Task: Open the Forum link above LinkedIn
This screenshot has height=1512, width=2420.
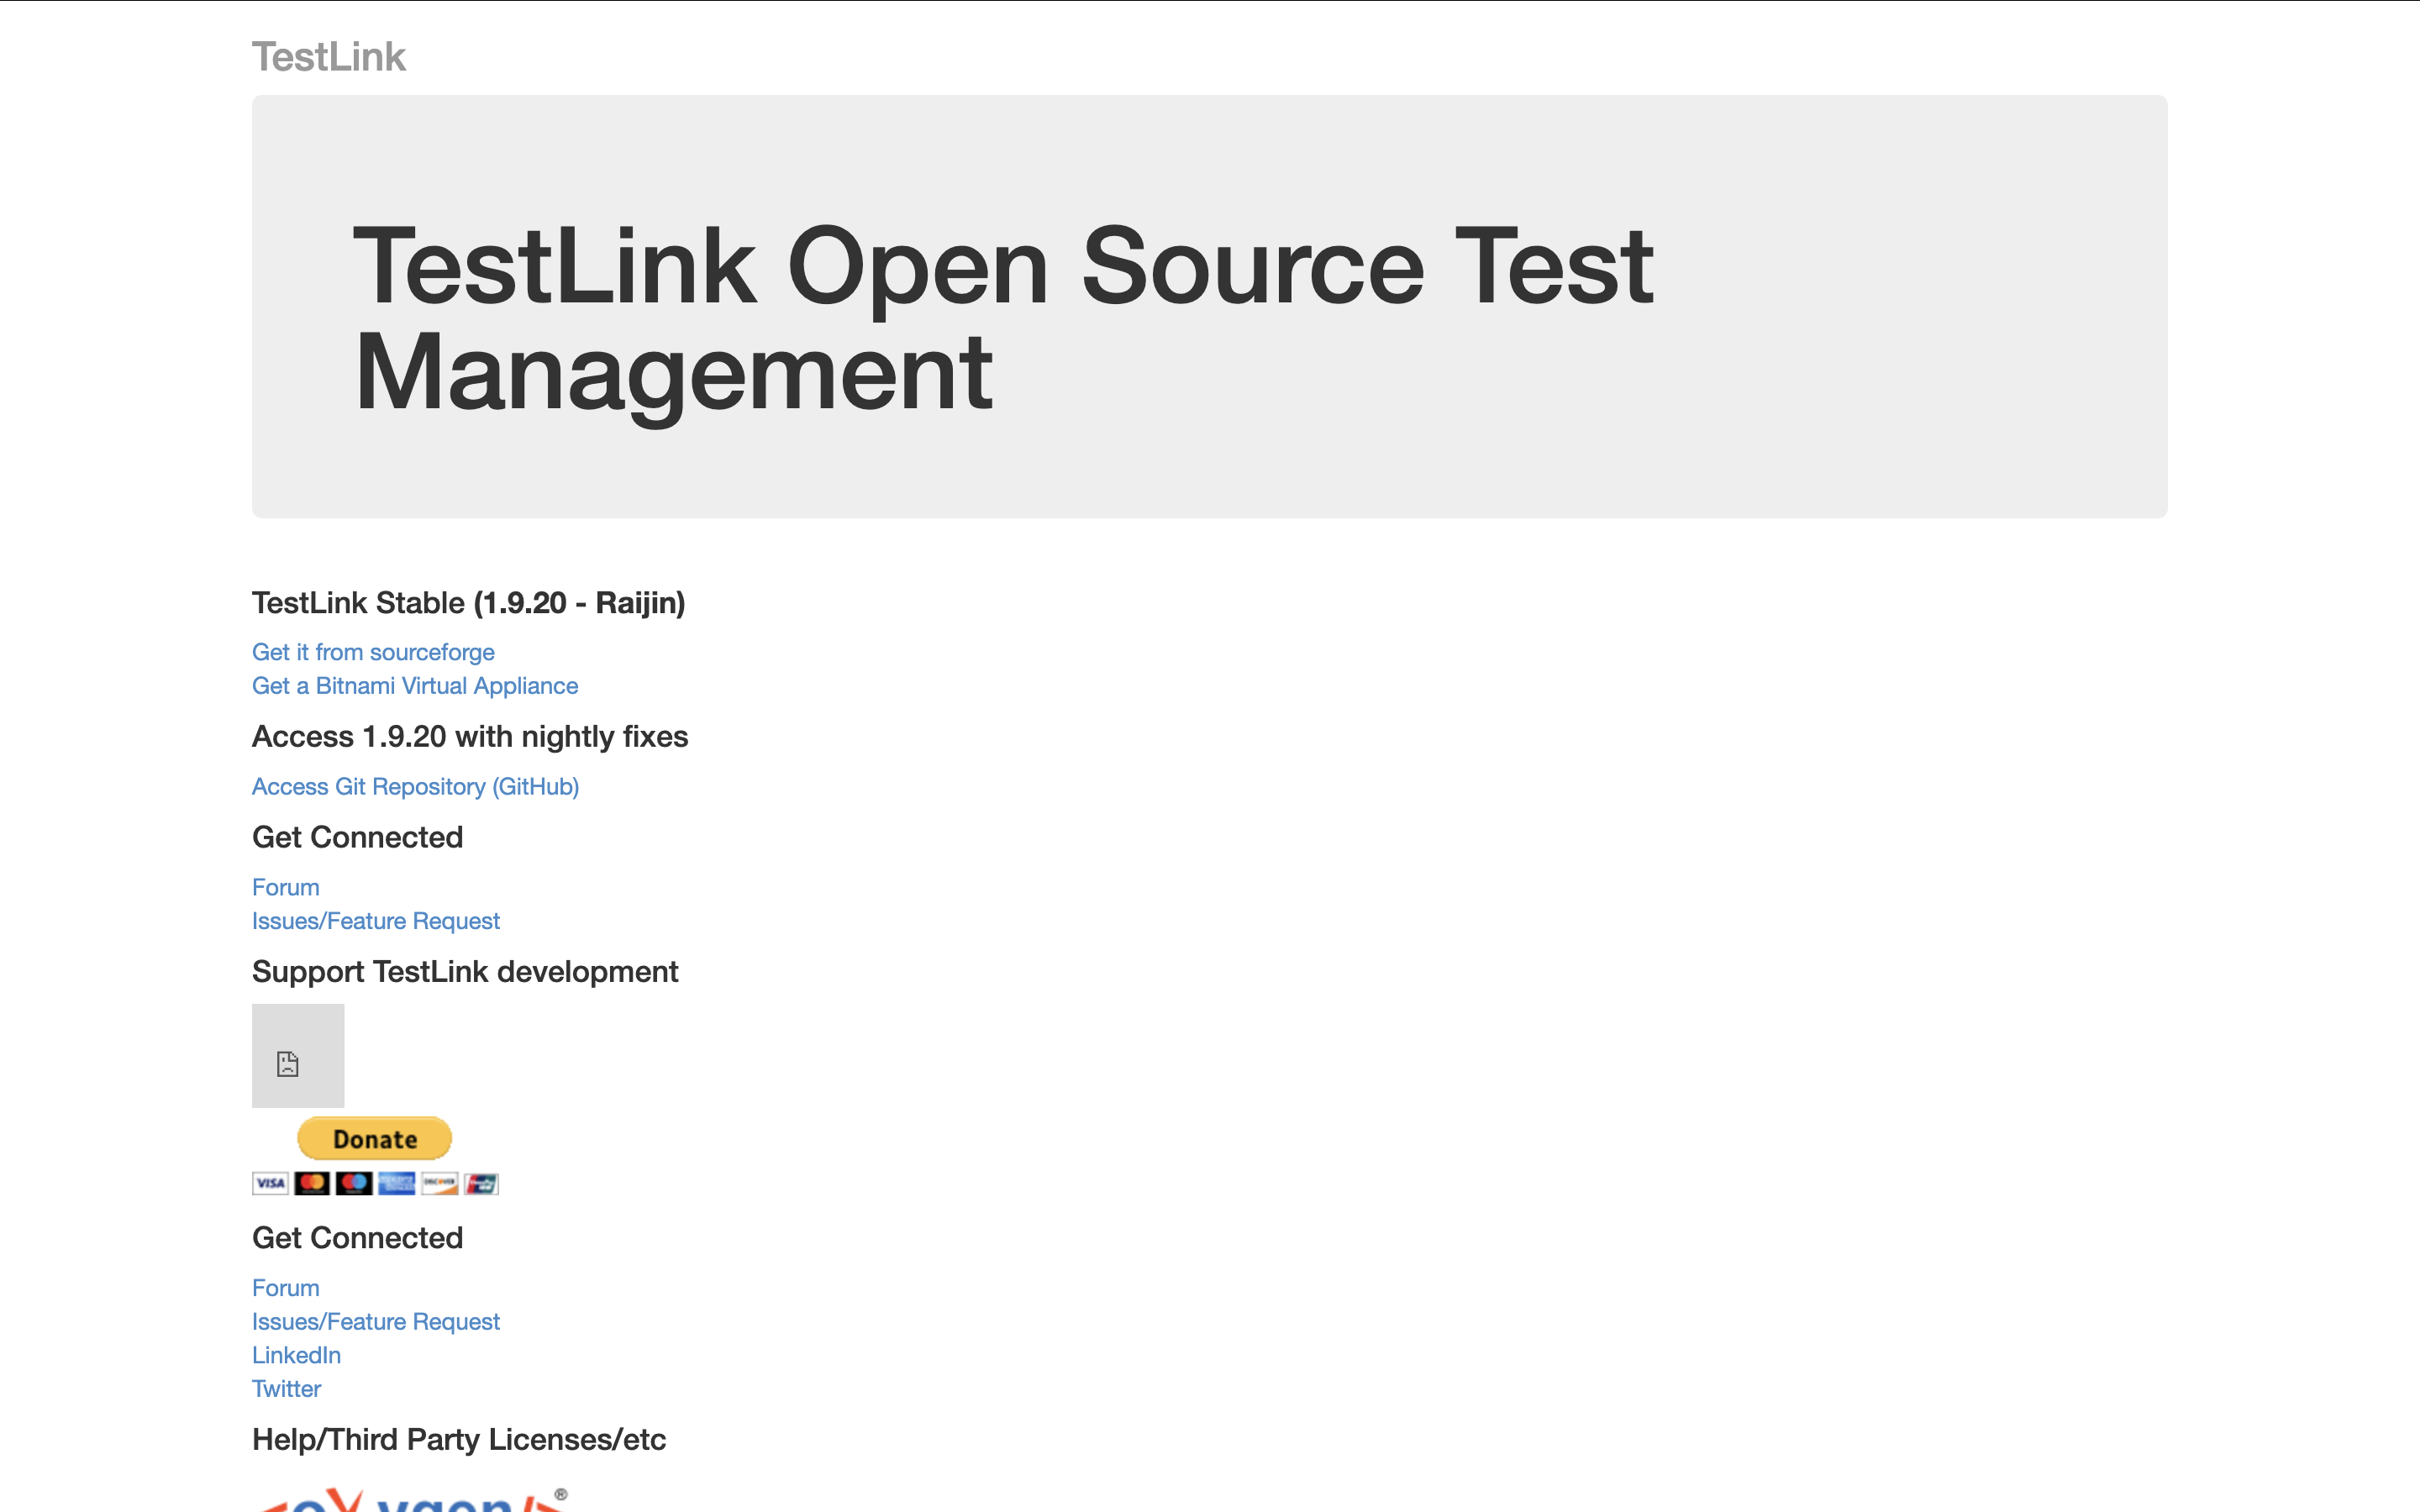Action: 285,1288
